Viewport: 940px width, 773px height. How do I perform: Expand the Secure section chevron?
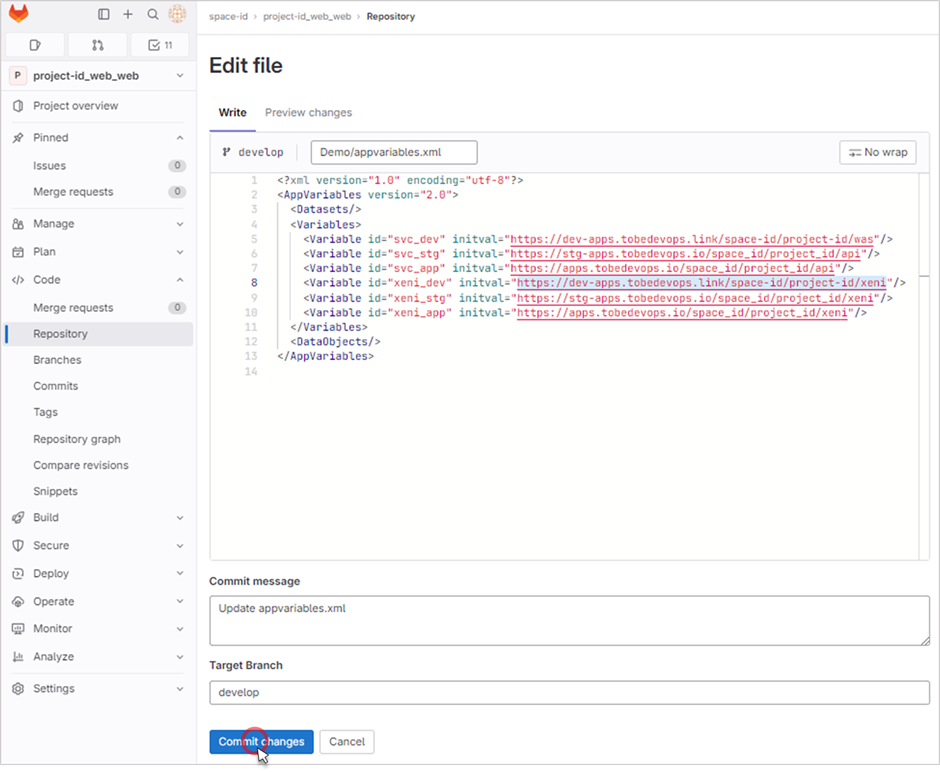pyautogui.click(x=180, y=546)
